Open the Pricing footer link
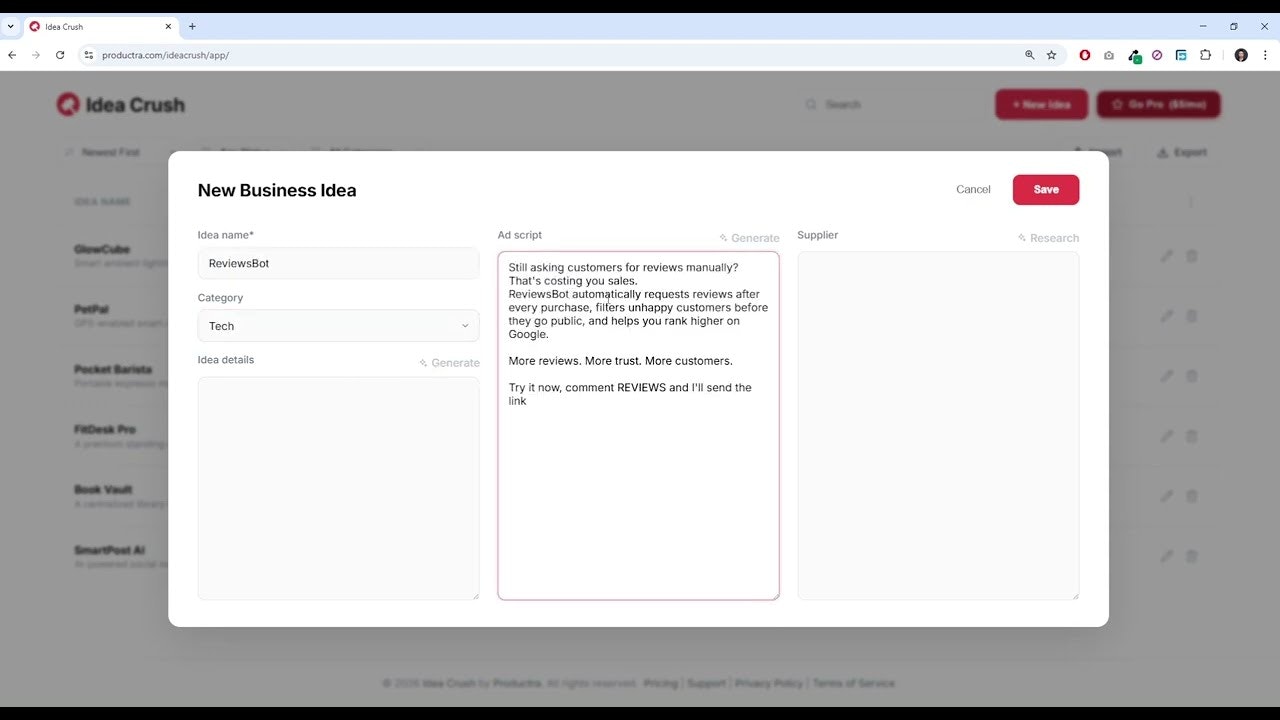 (x=660, y=683)
